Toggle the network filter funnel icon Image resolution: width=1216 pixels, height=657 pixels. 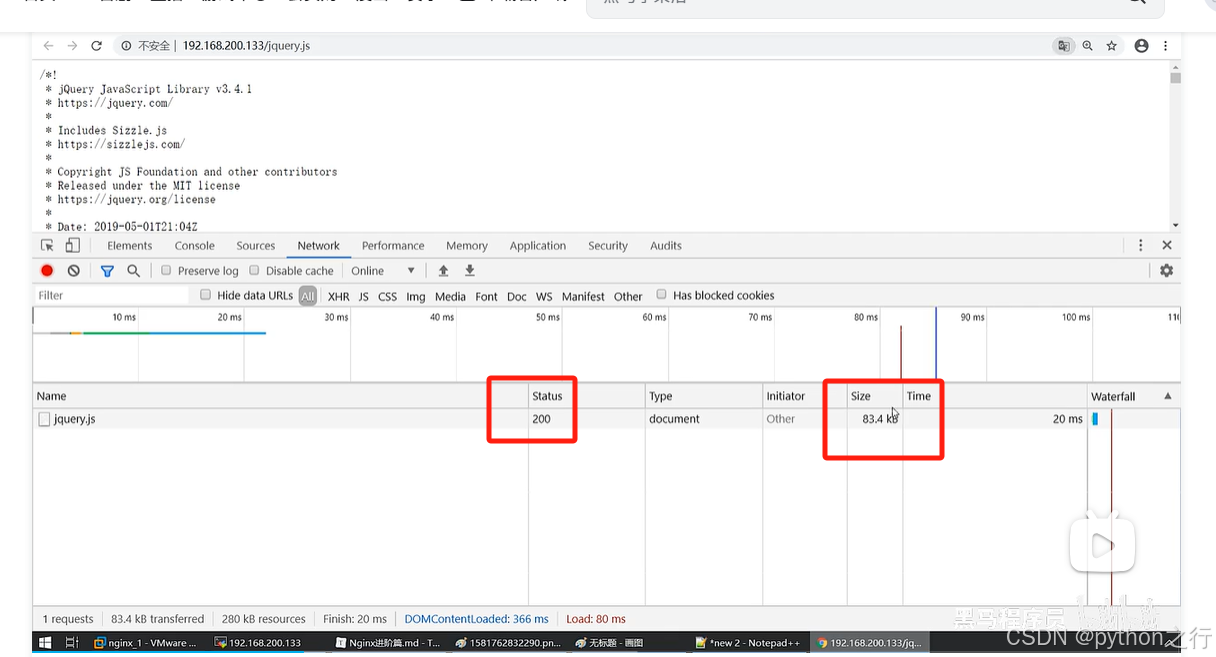coord(107,271)
